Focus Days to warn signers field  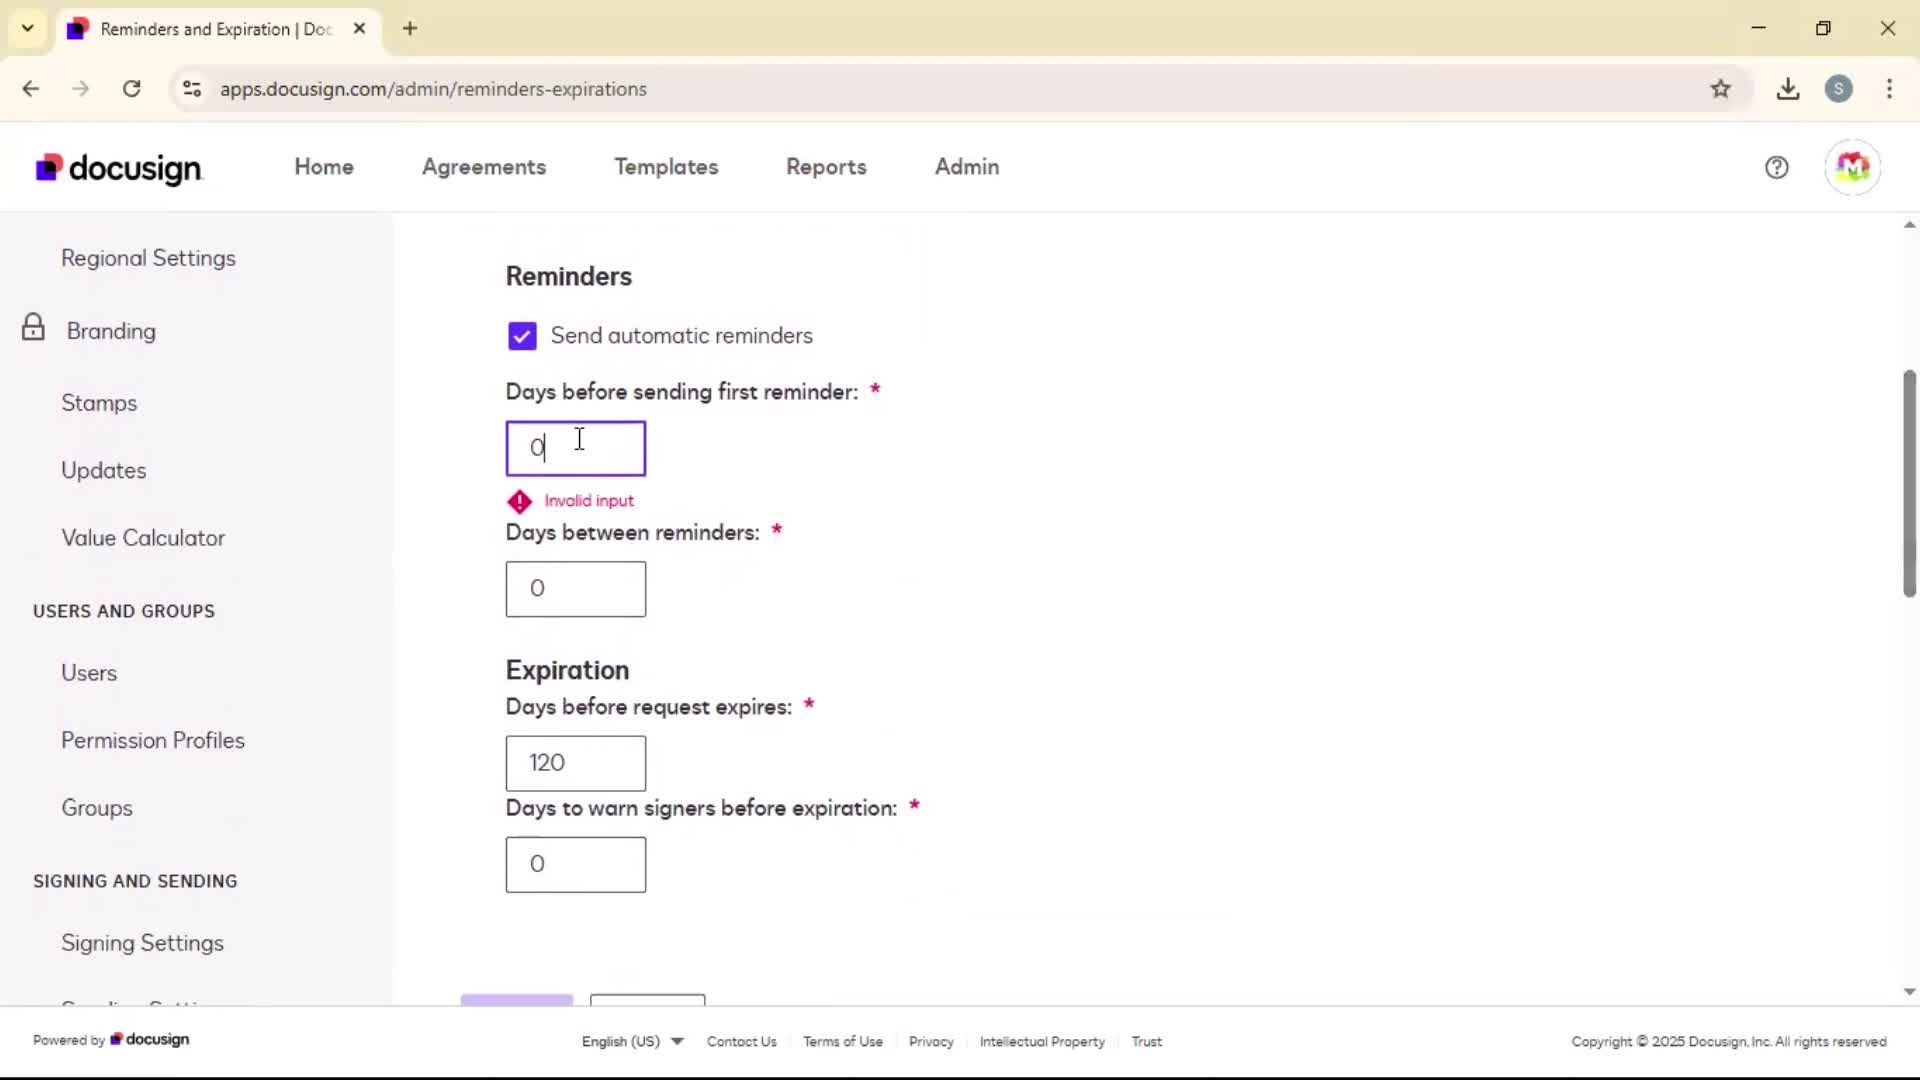[x=576, y=865]
